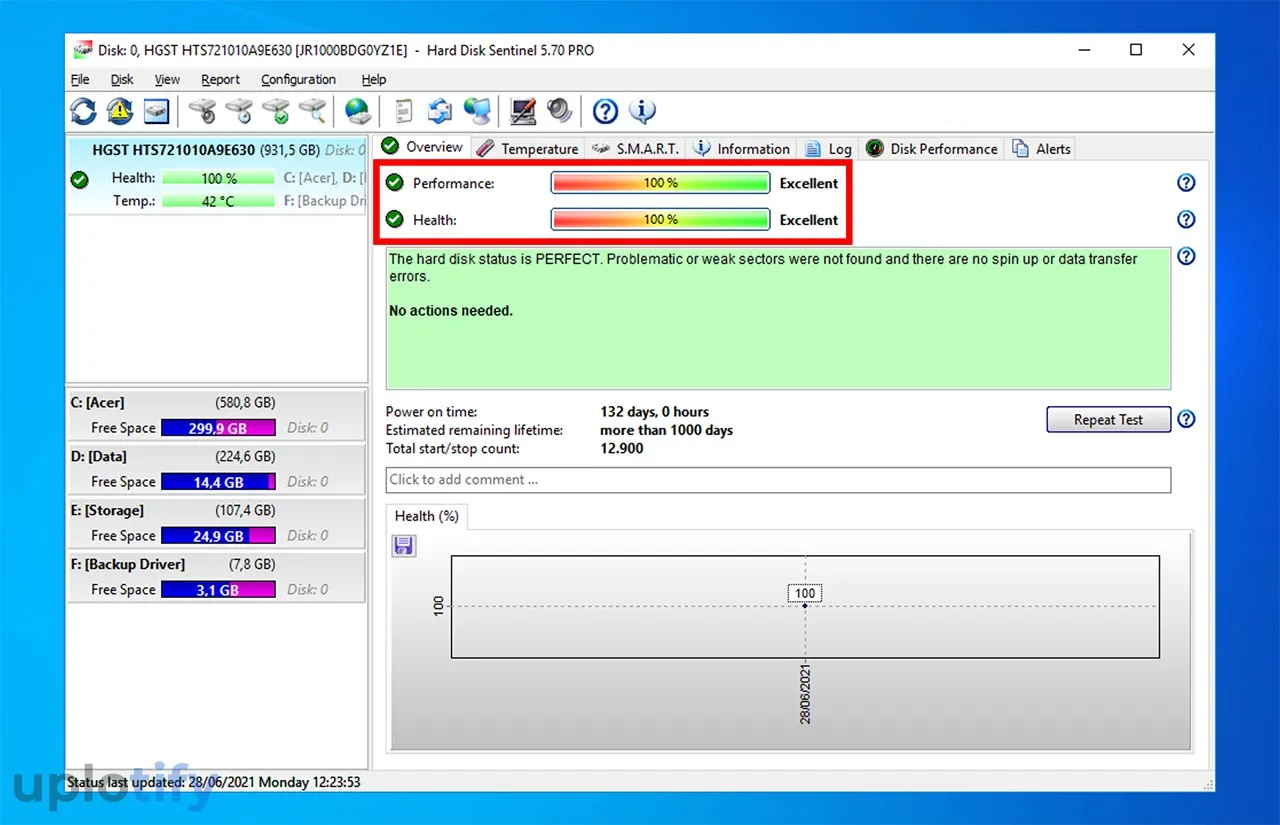This screenshot has height=825, width=1280.
Task: Click the help icon beside Performance row
Action: [1186, 183]
